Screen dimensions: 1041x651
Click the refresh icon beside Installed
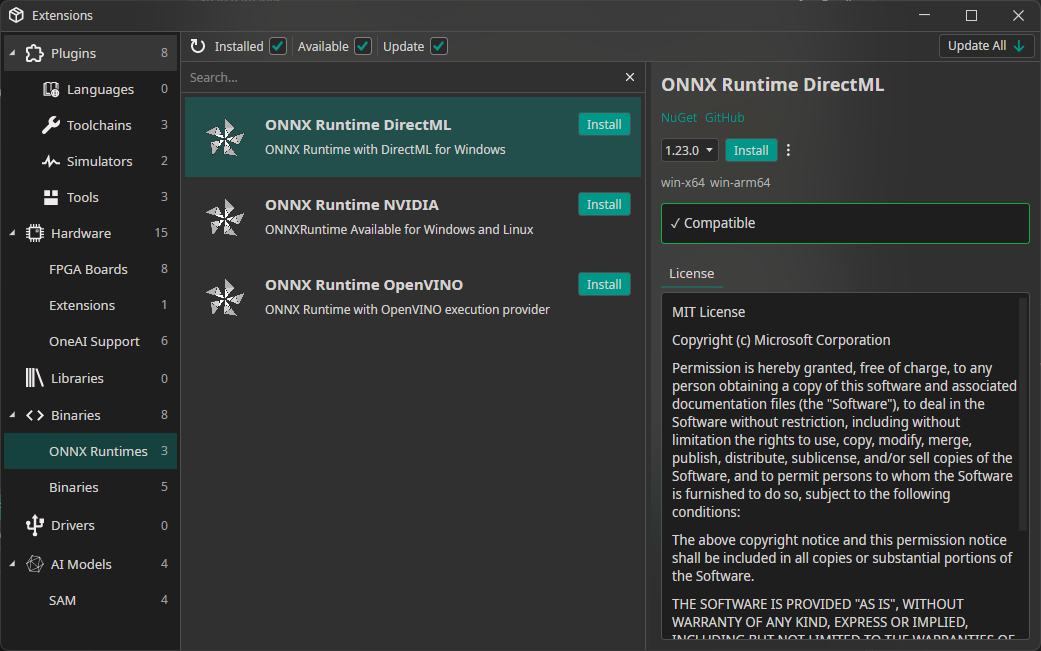(x=198, y=46)
